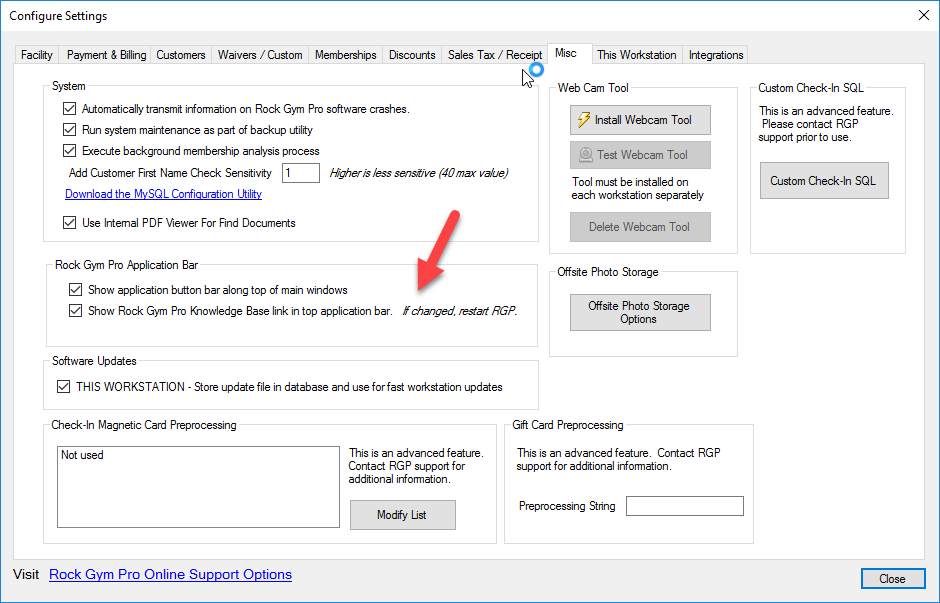Screen dimensions: 940x603
Task: Switch to Waivers / Custom tab
Action: pyautogui.click(x=260, y=55)
